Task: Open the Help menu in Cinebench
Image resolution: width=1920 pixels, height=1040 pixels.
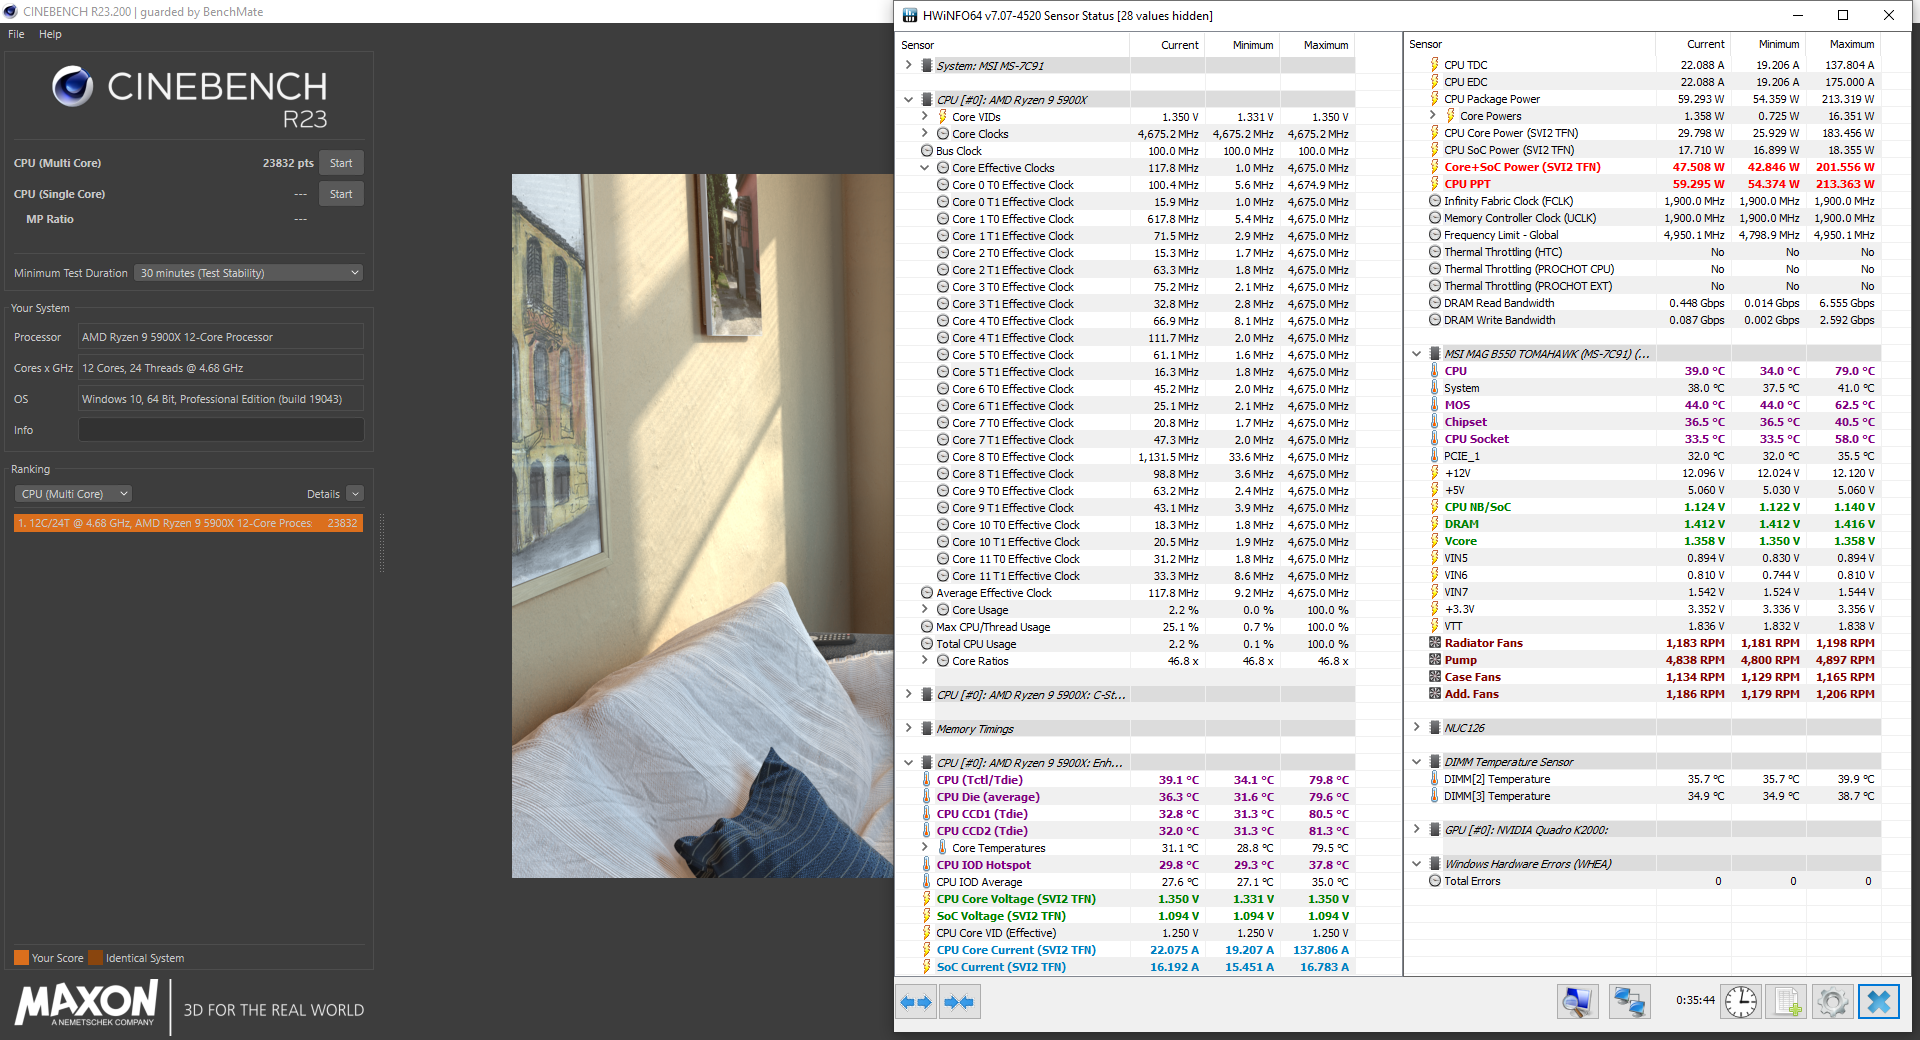Action: tap(50, 34)
